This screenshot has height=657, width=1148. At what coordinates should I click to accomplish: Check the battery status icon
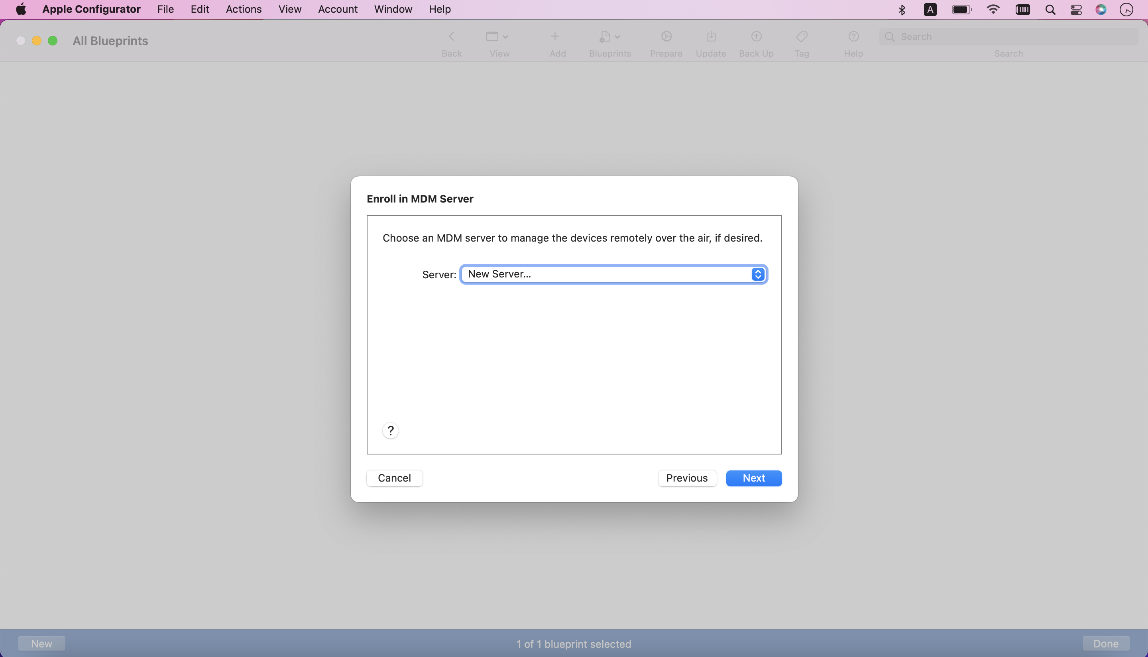click(x=962, y=10)
